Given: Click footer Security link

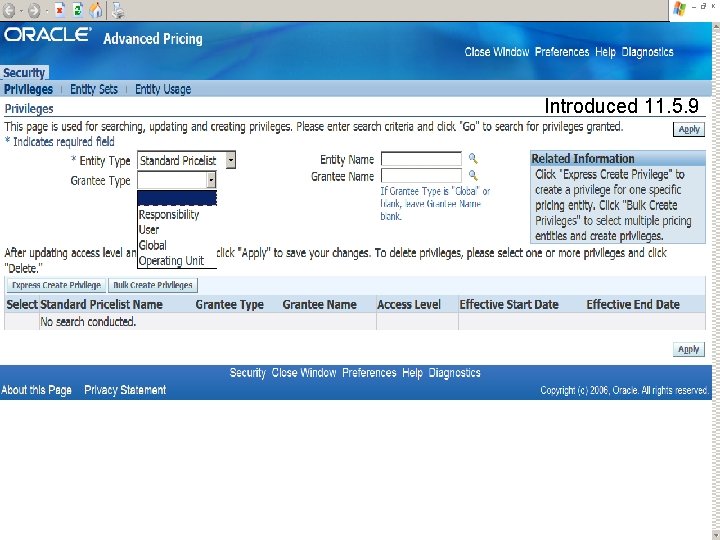Looking at the screenshot, I should 248,372.
